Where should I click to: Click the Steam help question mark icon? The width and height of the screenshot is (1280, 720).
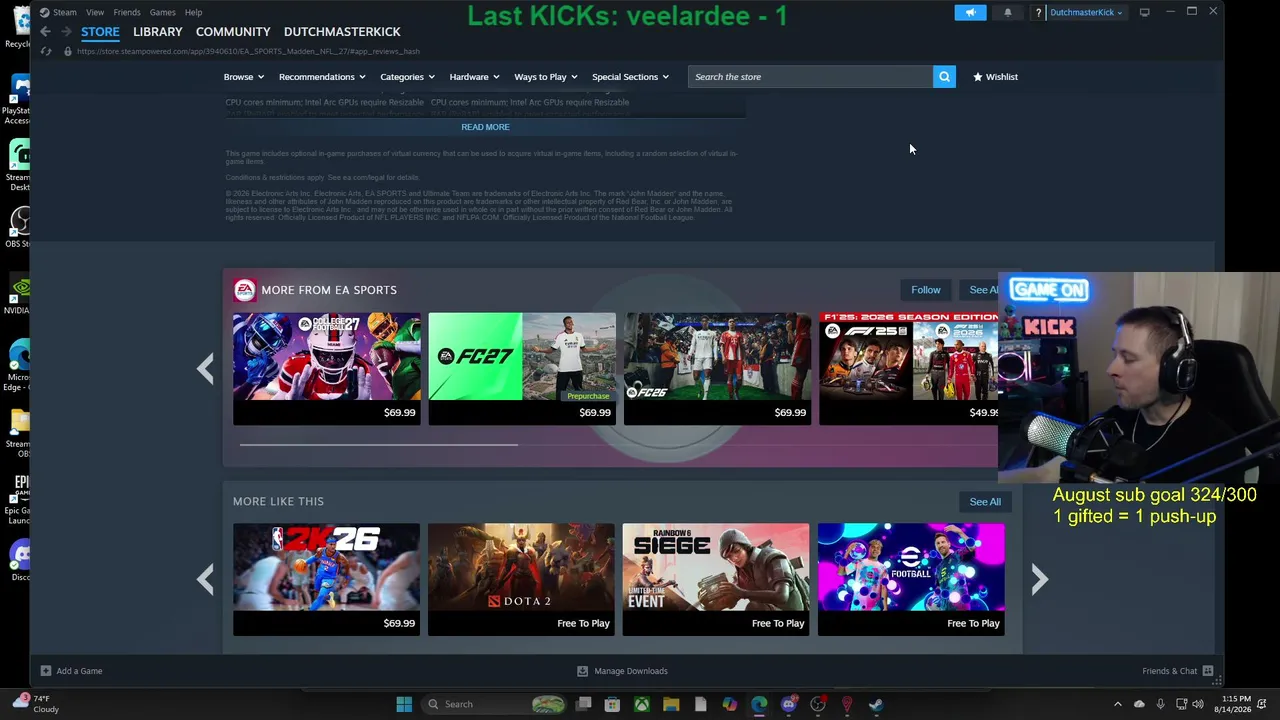[x=1038, y=12]
